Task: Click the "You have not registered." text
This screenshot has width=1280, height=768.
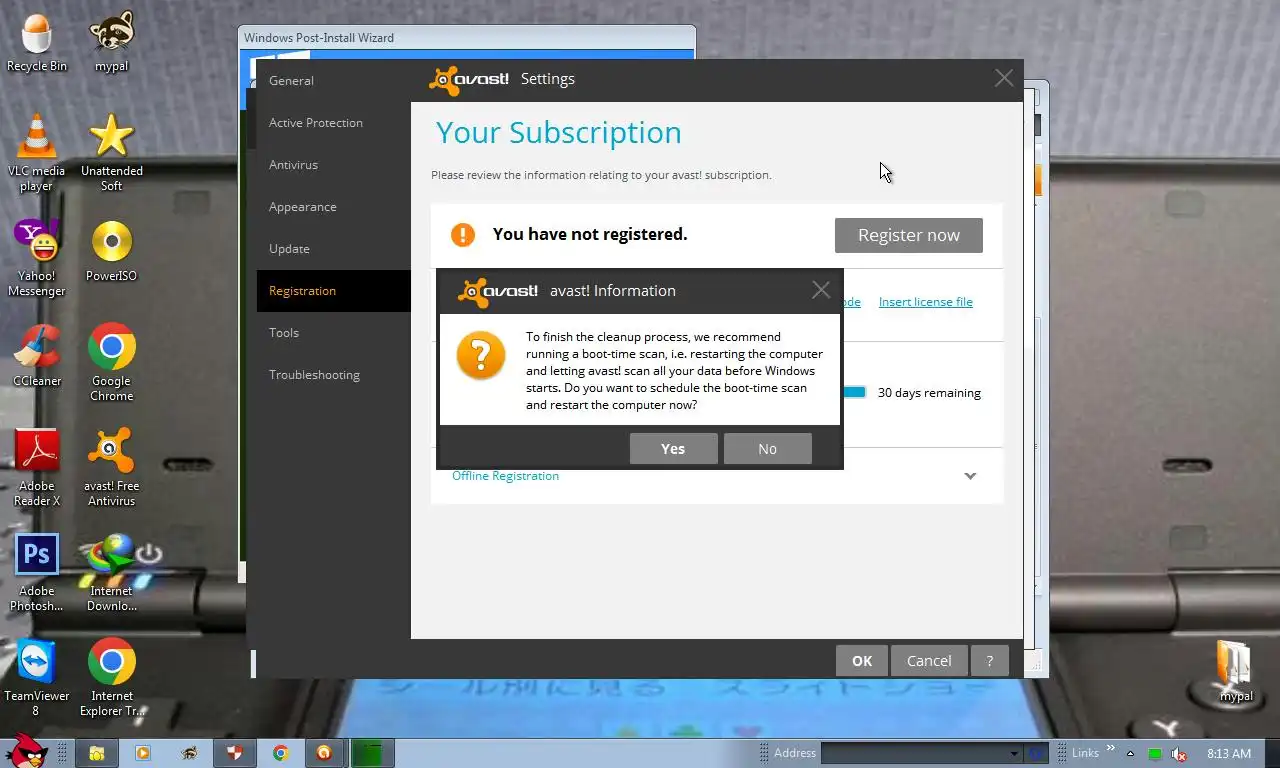Action: [x=590, y=234]
